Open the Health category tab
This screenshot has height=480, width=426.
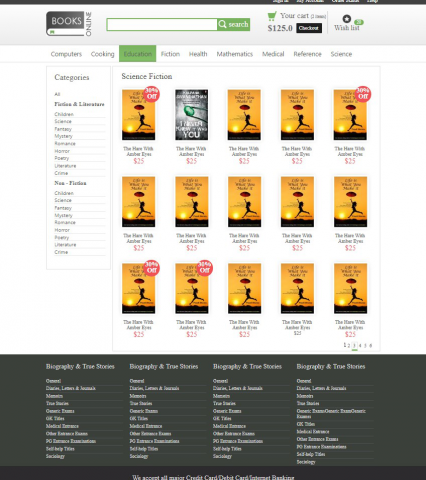198,54
